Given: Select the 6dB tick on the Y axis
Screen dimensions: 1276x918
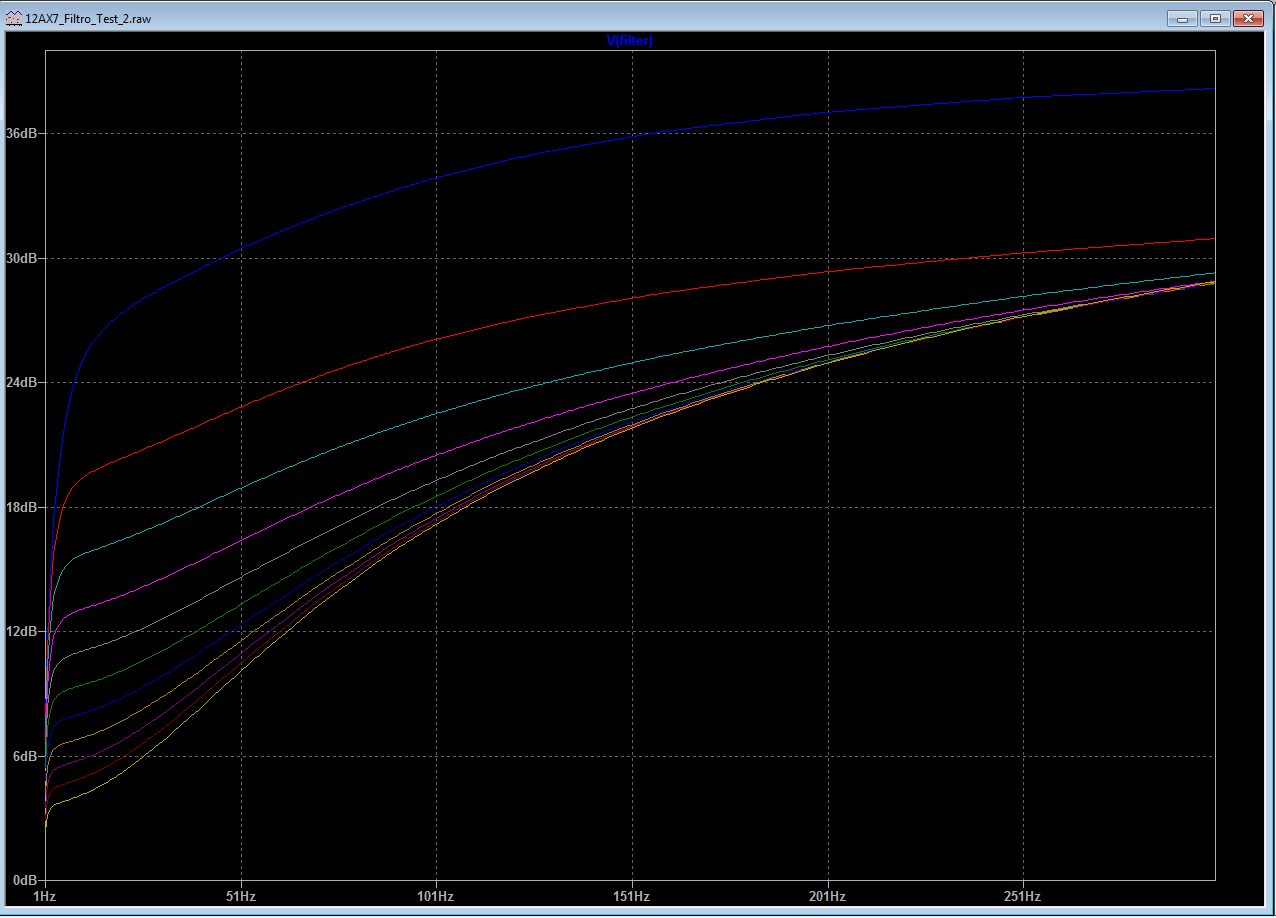Looking at the screenshot, I should coord(24,756).
